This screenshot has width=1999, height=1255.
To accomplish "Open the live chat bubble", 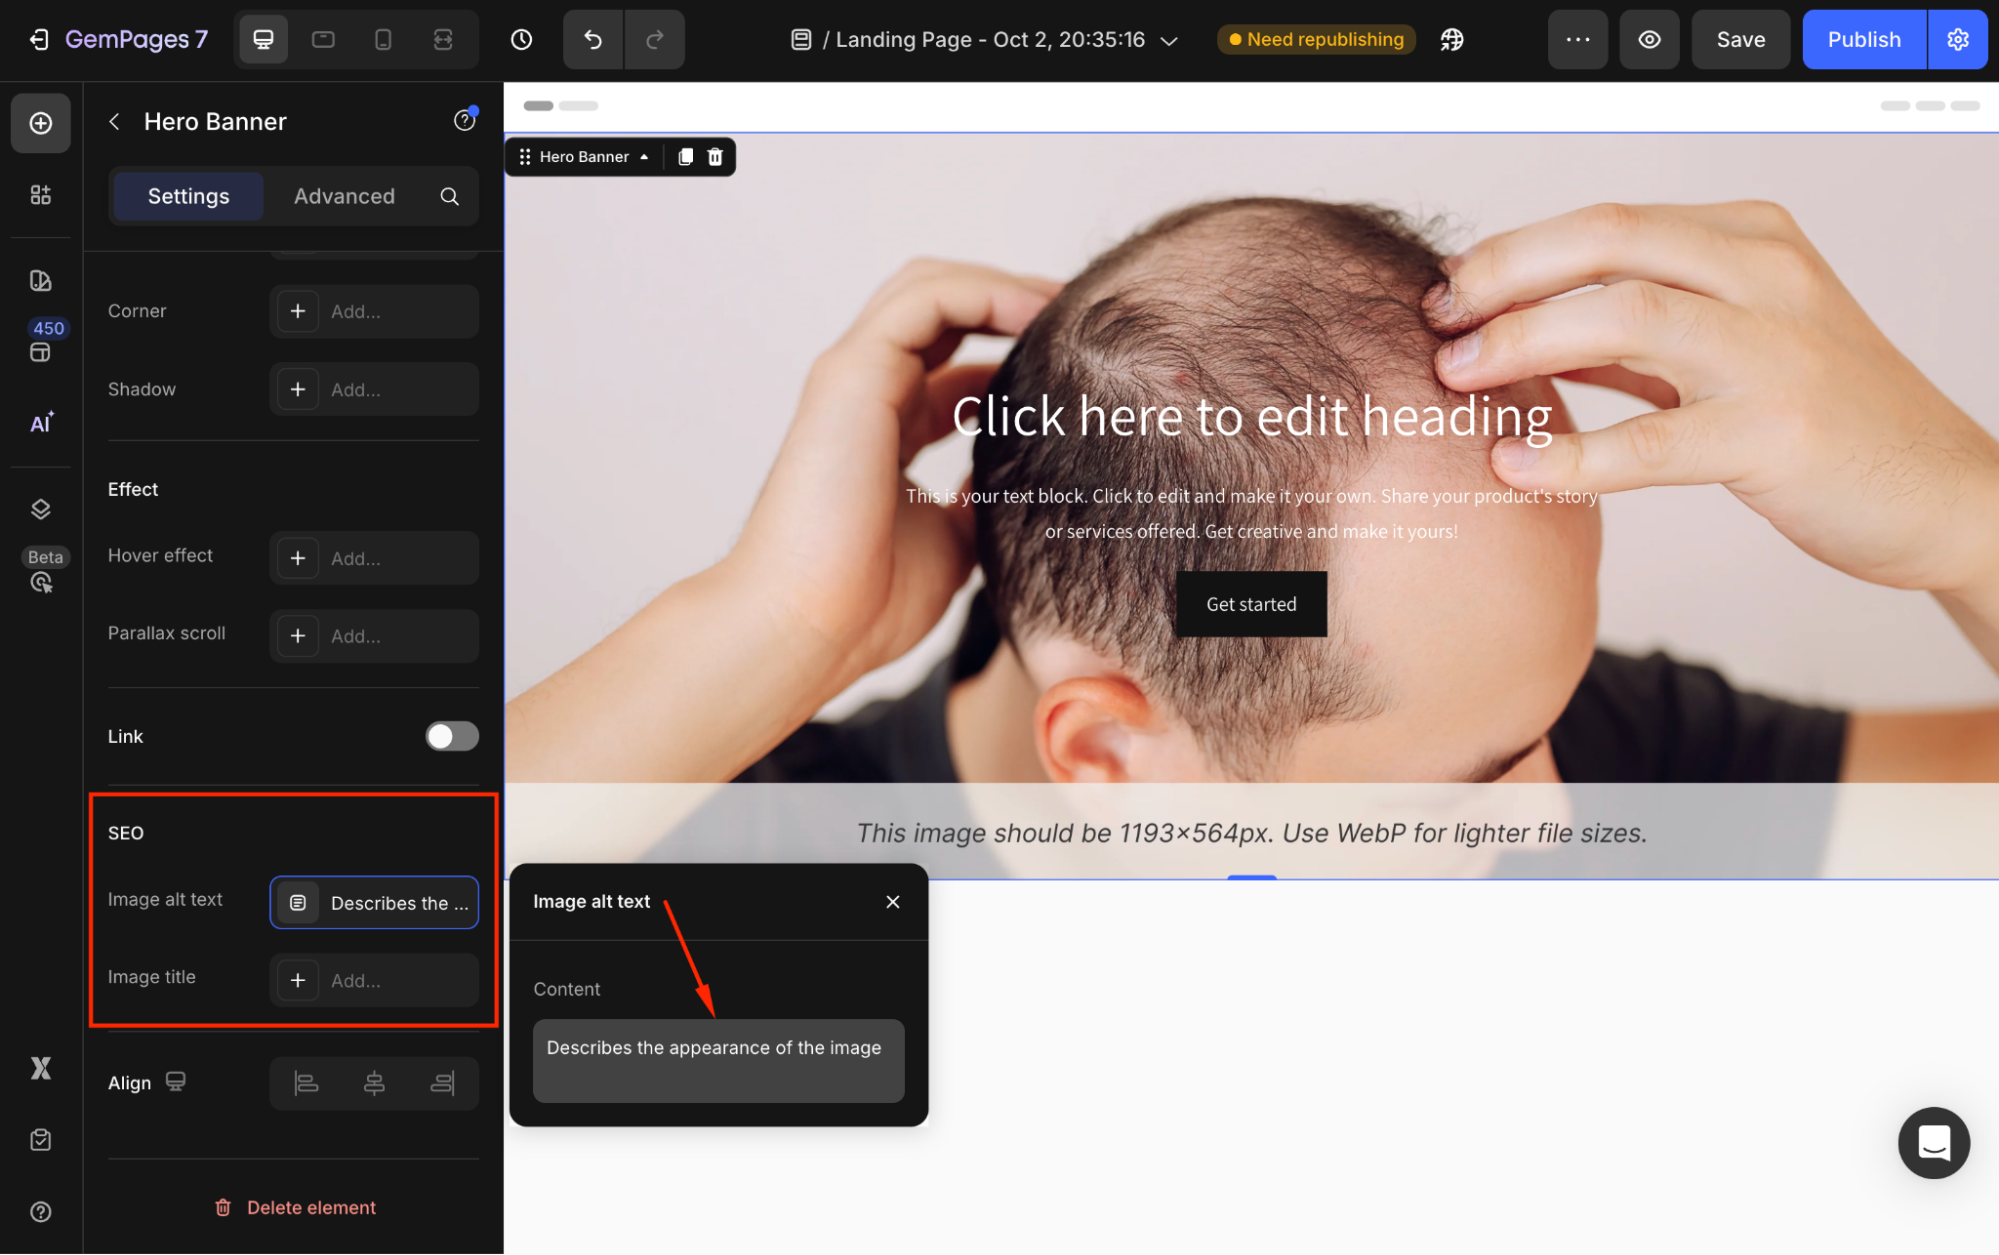I will 1933,1142.
